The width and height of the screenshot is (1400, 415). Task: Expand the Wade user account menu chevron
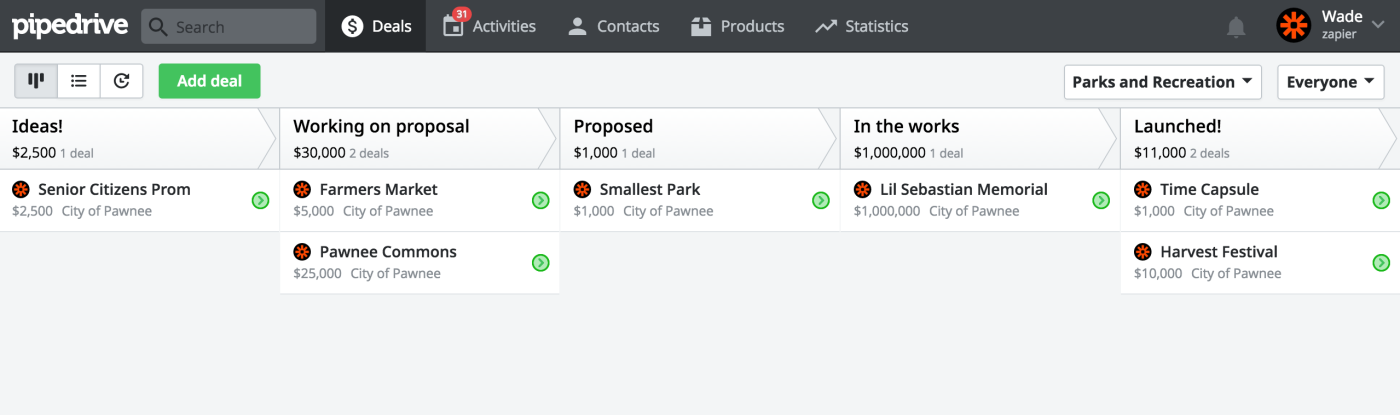[1378, 26]
